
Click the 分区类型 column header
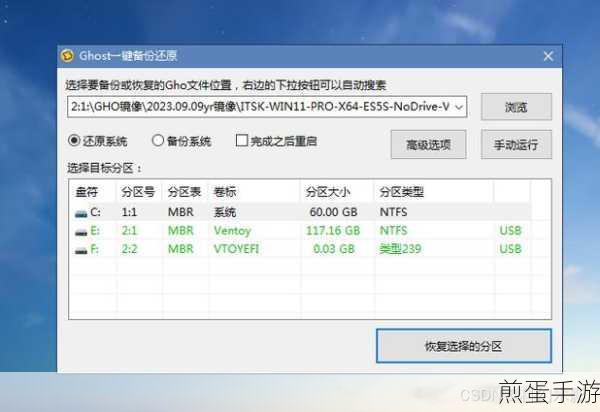click(434, 192)
